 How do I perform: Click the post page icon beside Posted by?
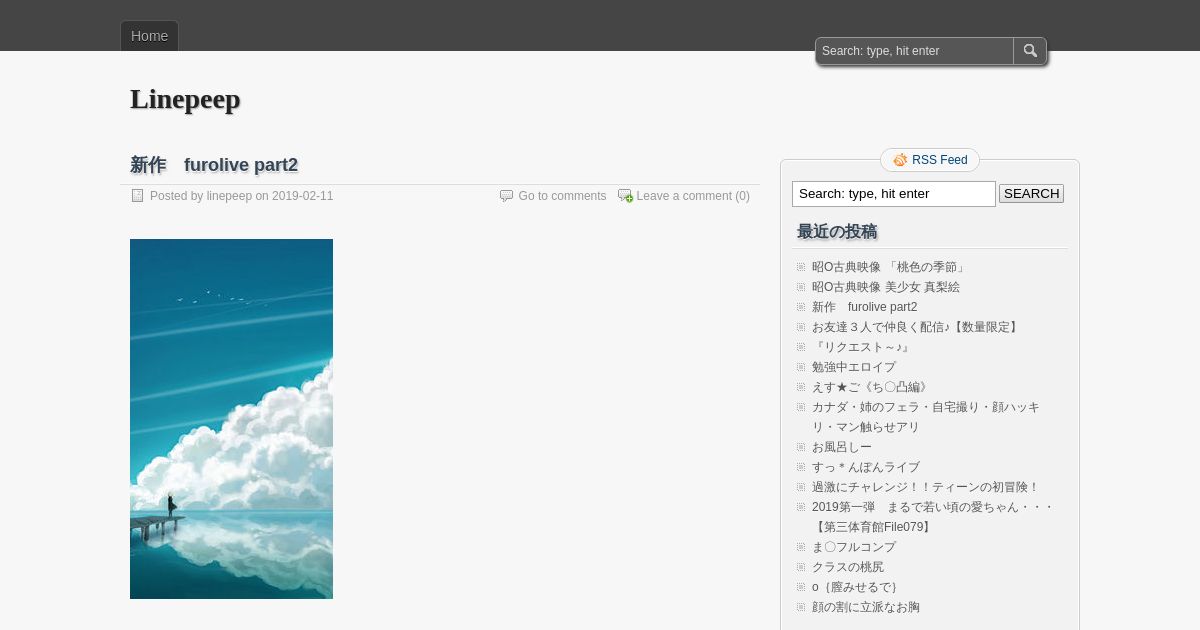pyautogui.click(x=138, y=196)
